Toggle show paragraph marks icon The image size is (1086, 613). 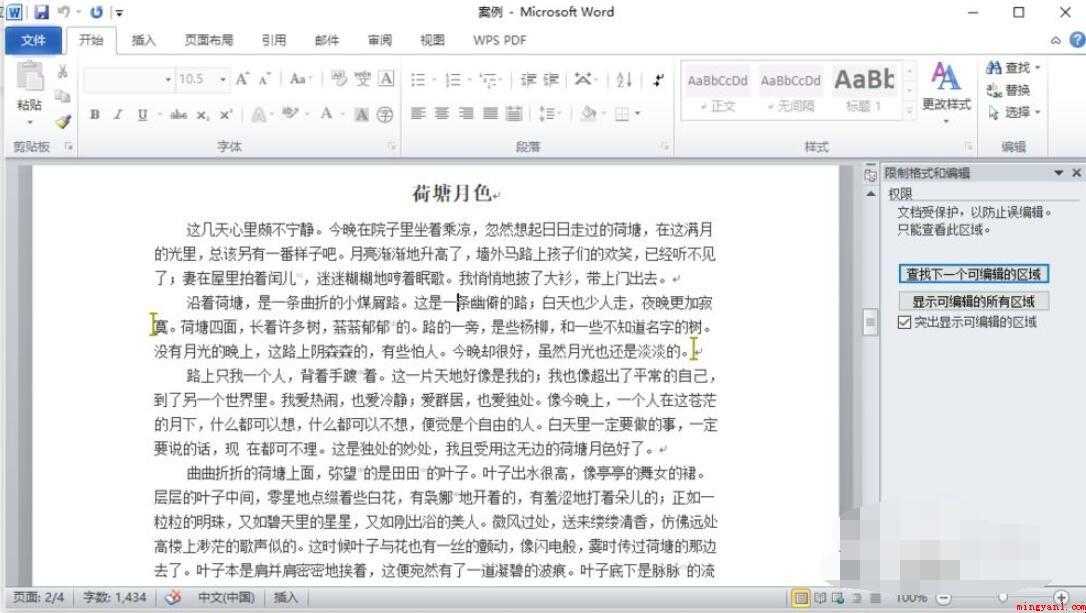658,80
